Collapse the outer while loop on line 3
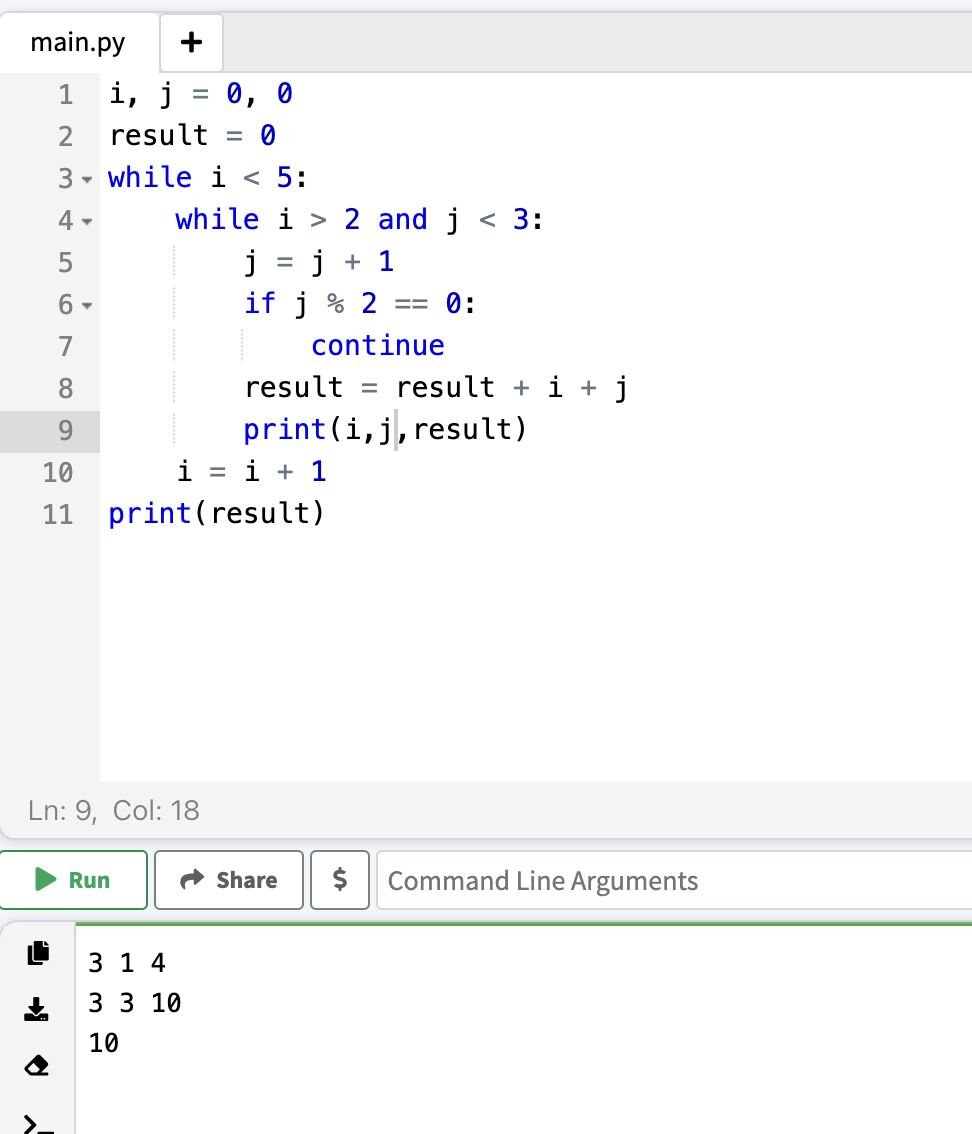The width and height of the screenshot is (972, 1134). pyautogui.click(x=86, y=179)
